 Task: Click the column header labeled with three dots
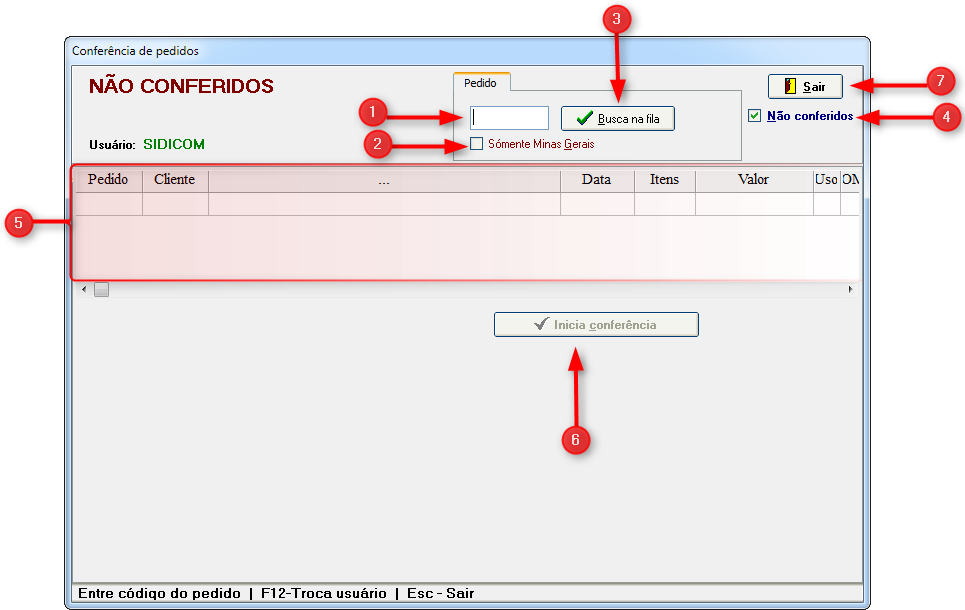pos(384,180)
